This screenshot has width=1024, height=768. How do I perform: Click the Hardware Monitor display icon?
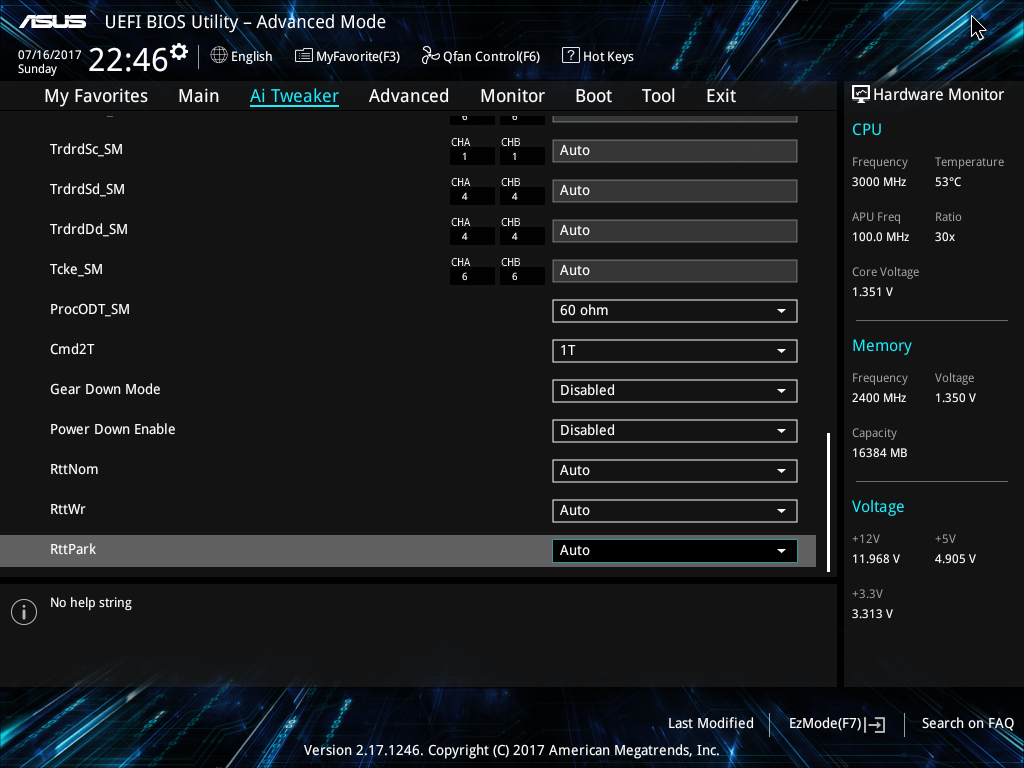point(861,95)
